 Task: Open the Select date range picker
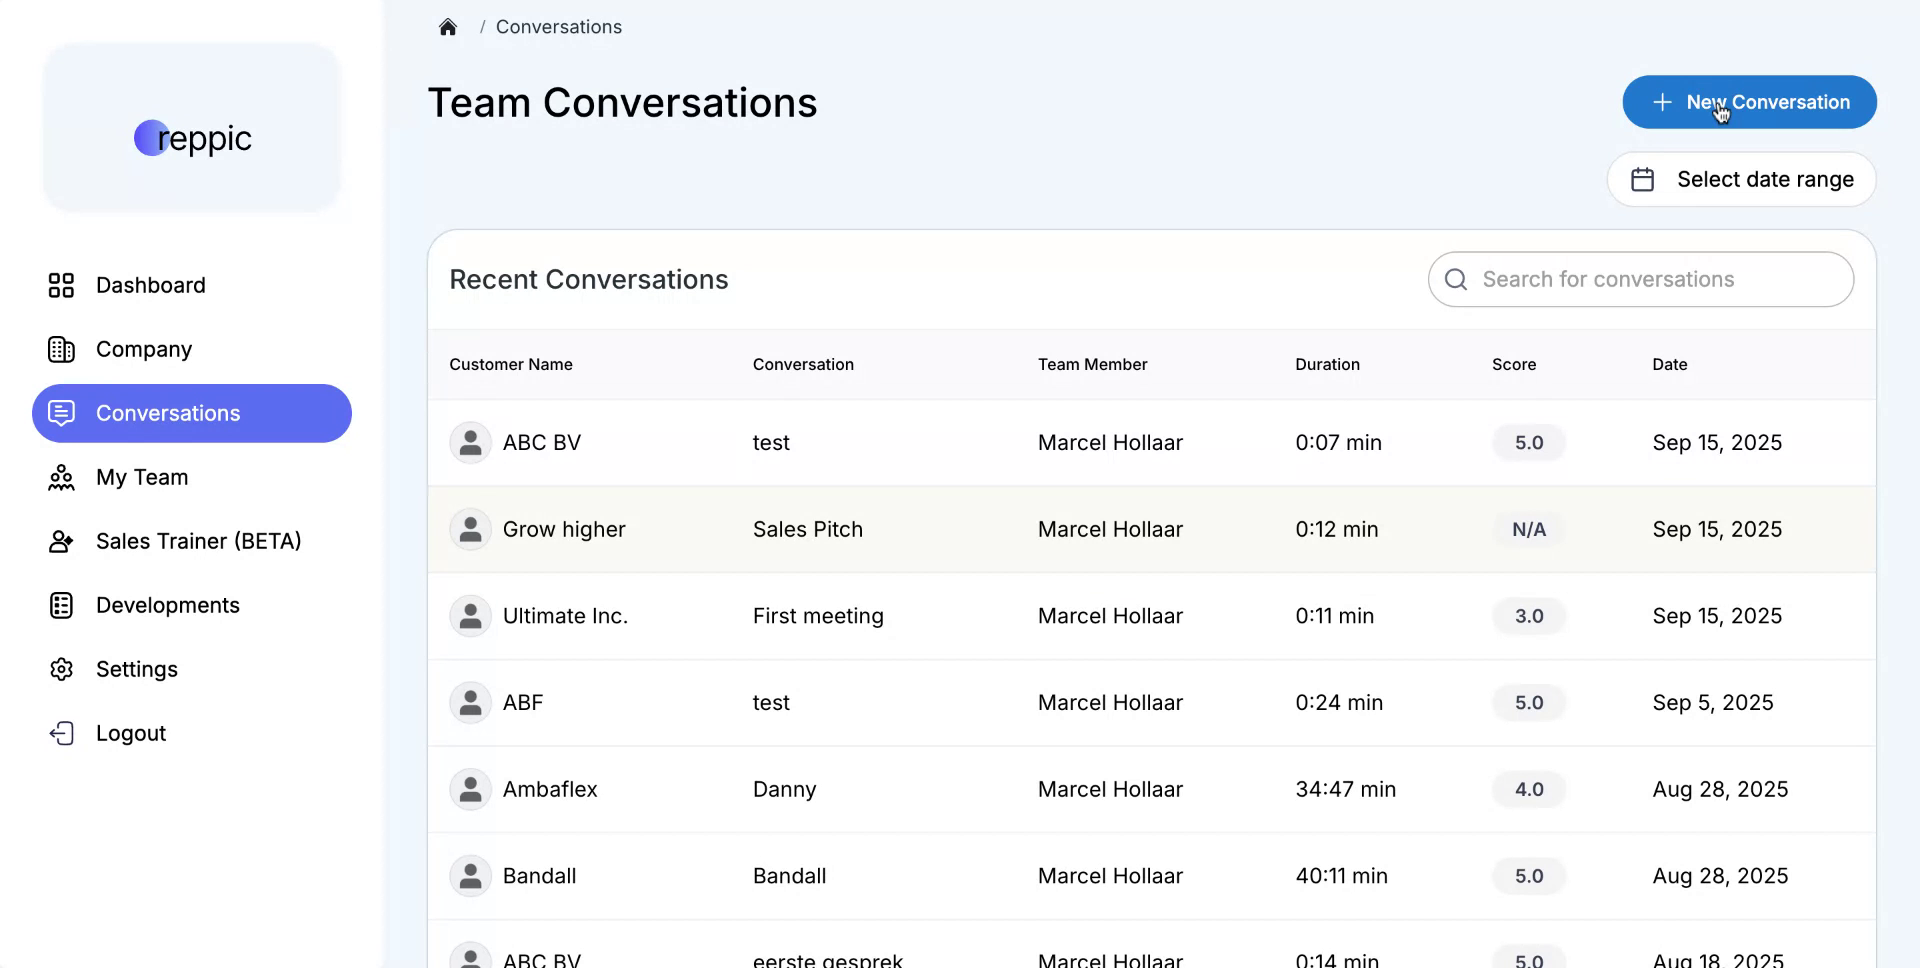click(x=1741, y=179)
